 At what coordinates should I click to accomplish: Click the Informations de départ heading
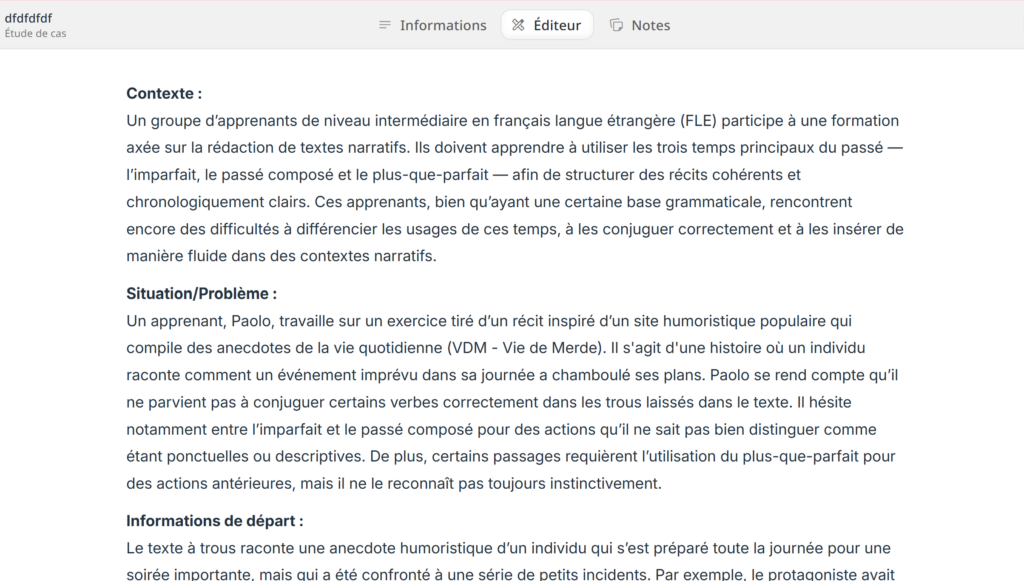[214, 521]
